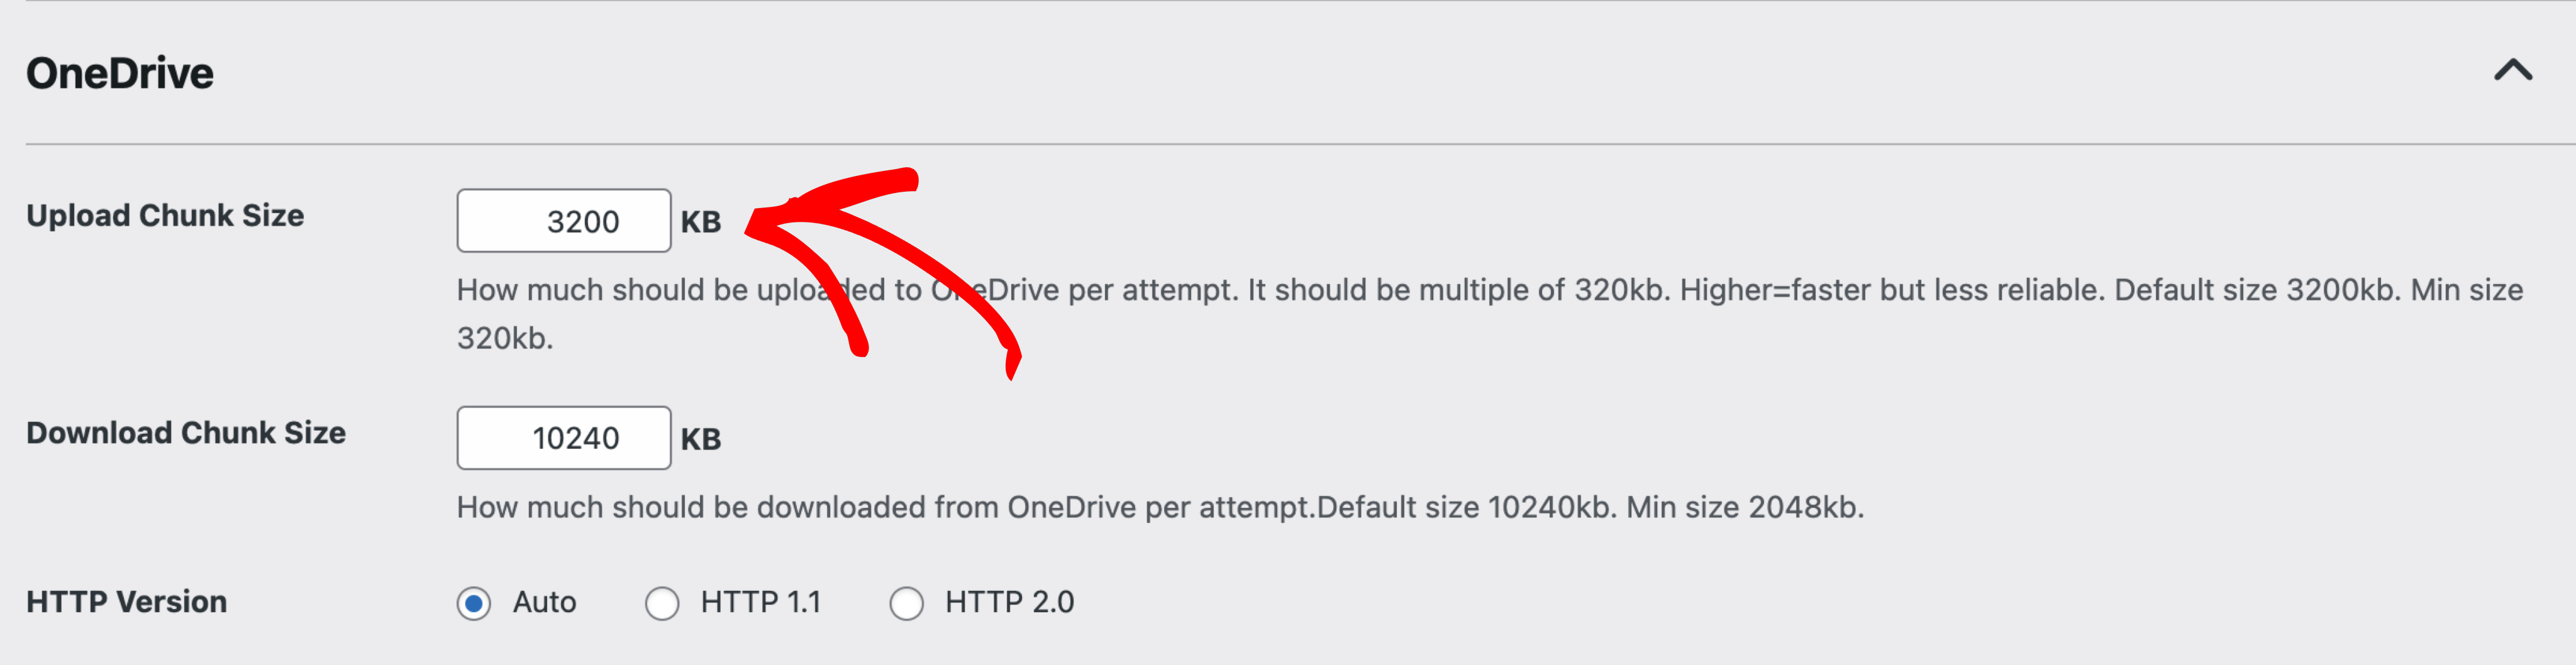2576x665 pixels.
Task: Click the HTTP Version label
Action: tap(127, 602)
